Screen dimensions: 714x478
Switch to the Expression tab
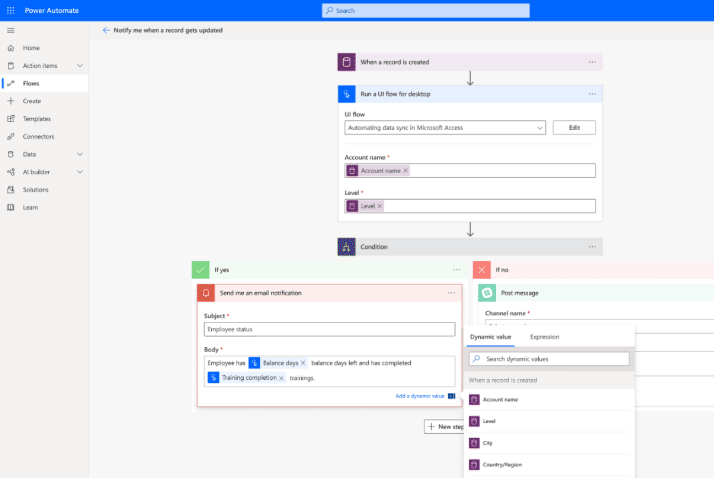click(545, 337)
